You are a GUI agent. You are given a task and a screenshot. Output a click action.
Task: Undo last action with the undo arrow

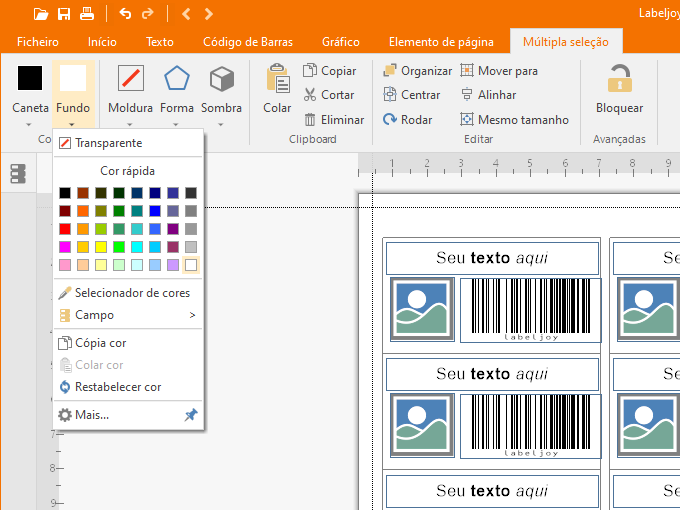pos(125,14)
